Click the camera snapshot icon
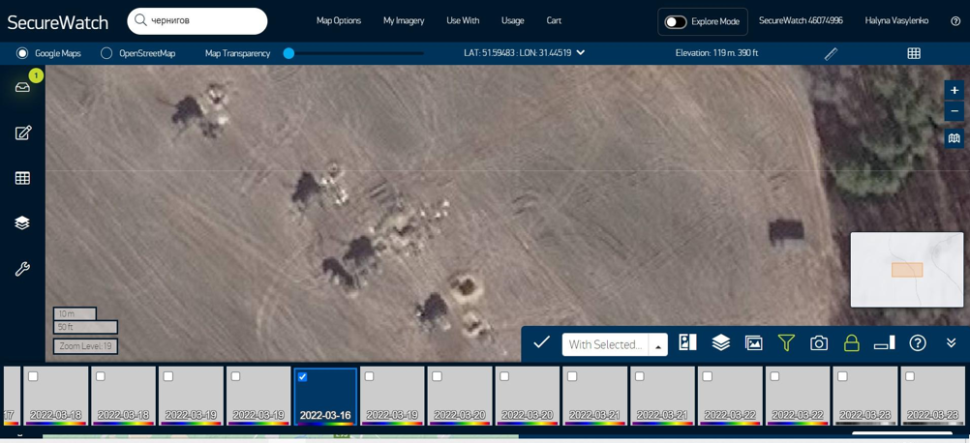This screenshot has height=443, width=970. (819, 343)
